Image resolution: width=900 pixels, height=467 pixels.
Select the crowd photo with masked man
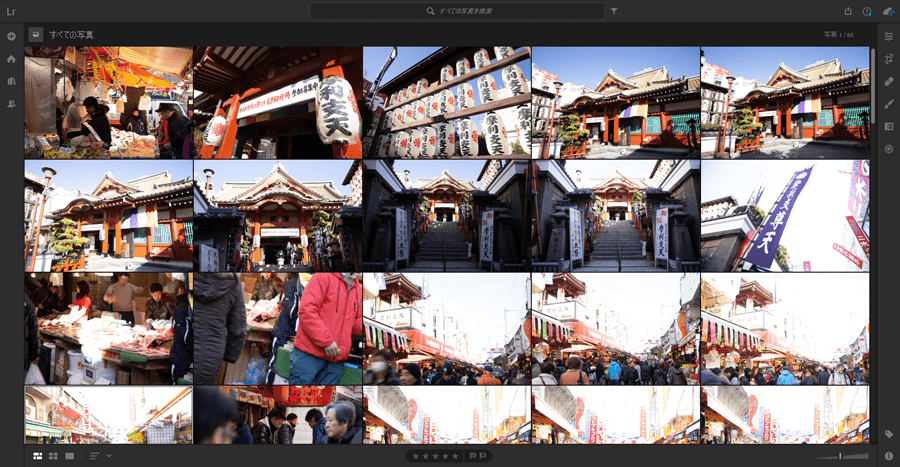447,329
